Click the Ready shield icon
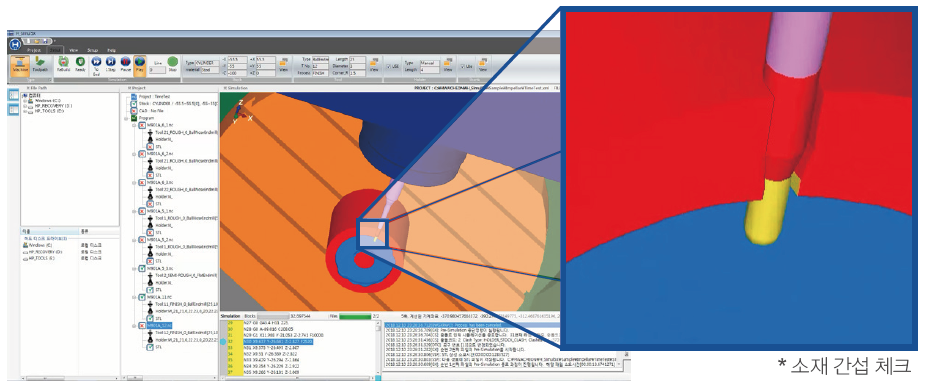Viewport: 927px width, 385px height. pos(80,64)
